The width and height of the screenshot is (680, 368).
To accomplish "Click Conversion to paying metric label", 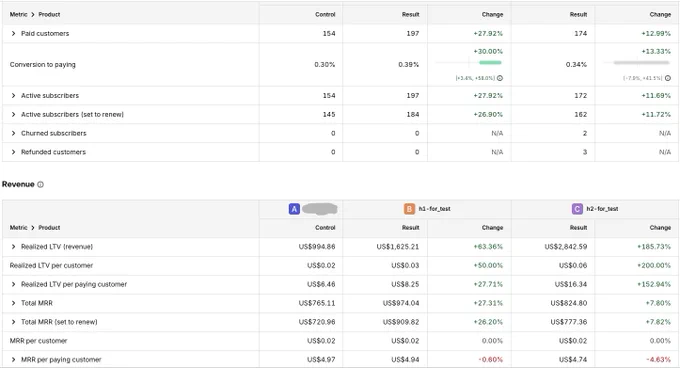I will click(42, 65).
